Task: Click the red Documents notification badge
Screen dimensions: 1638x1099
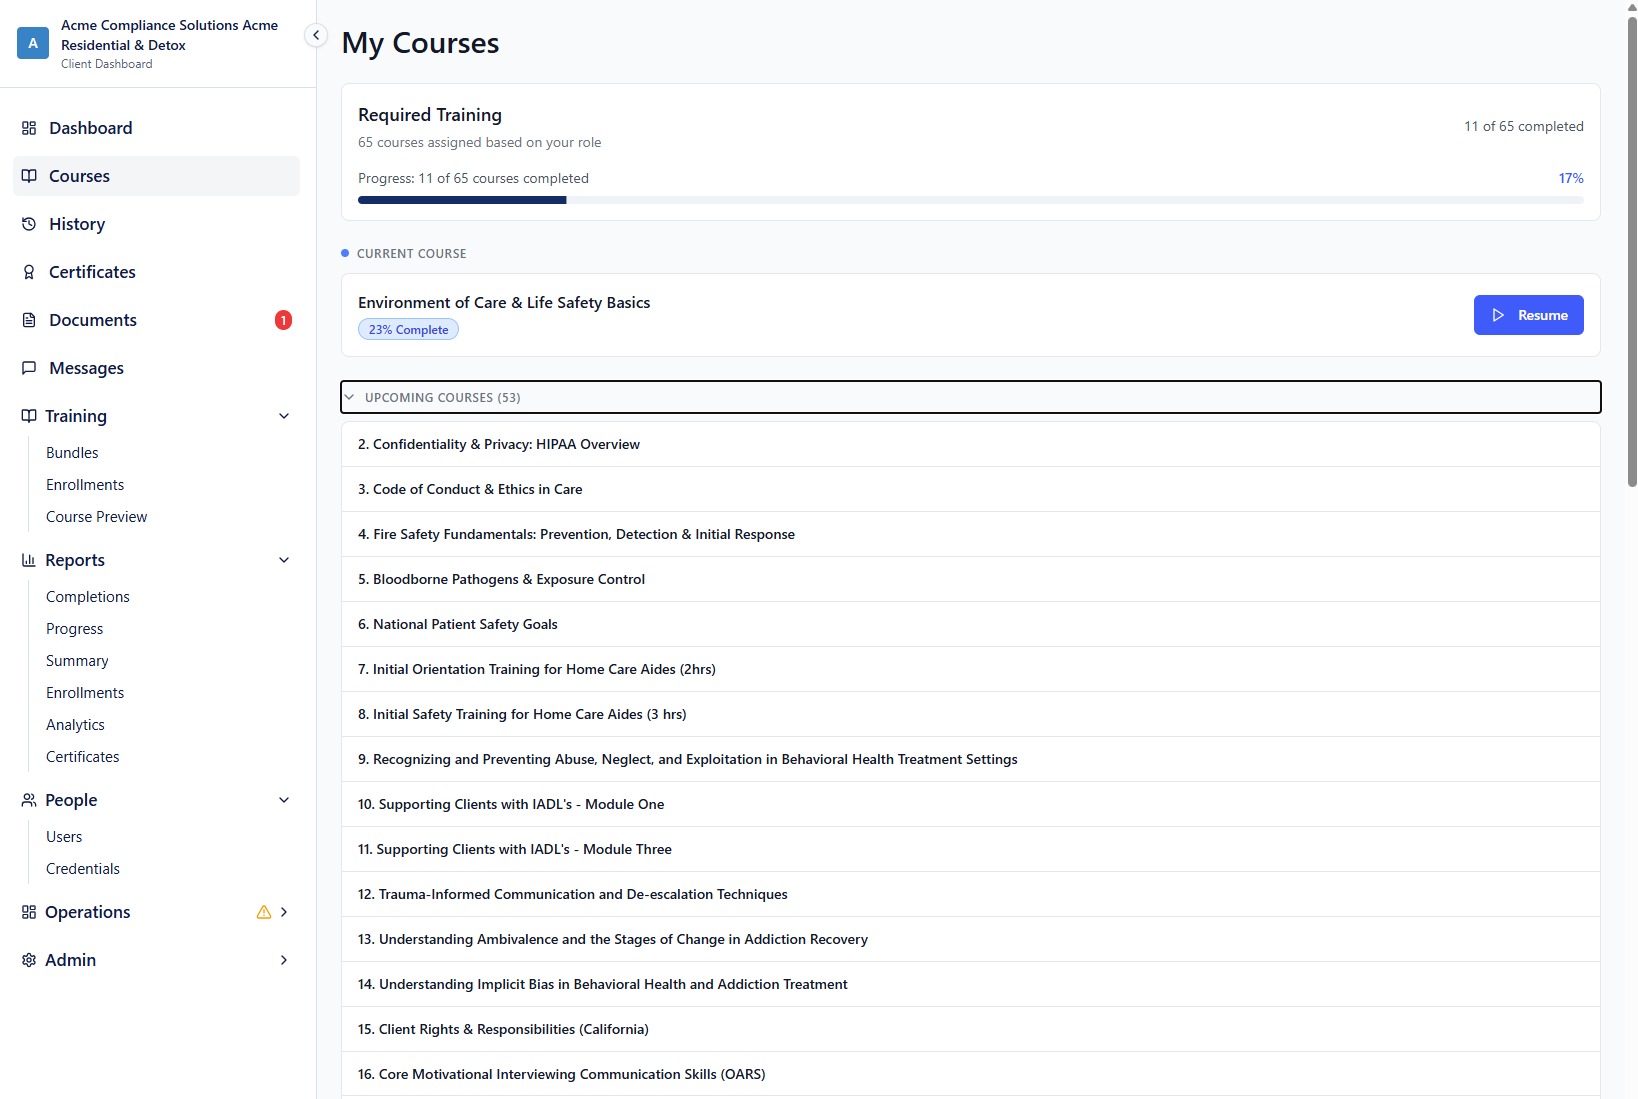Action: [284, 320]
